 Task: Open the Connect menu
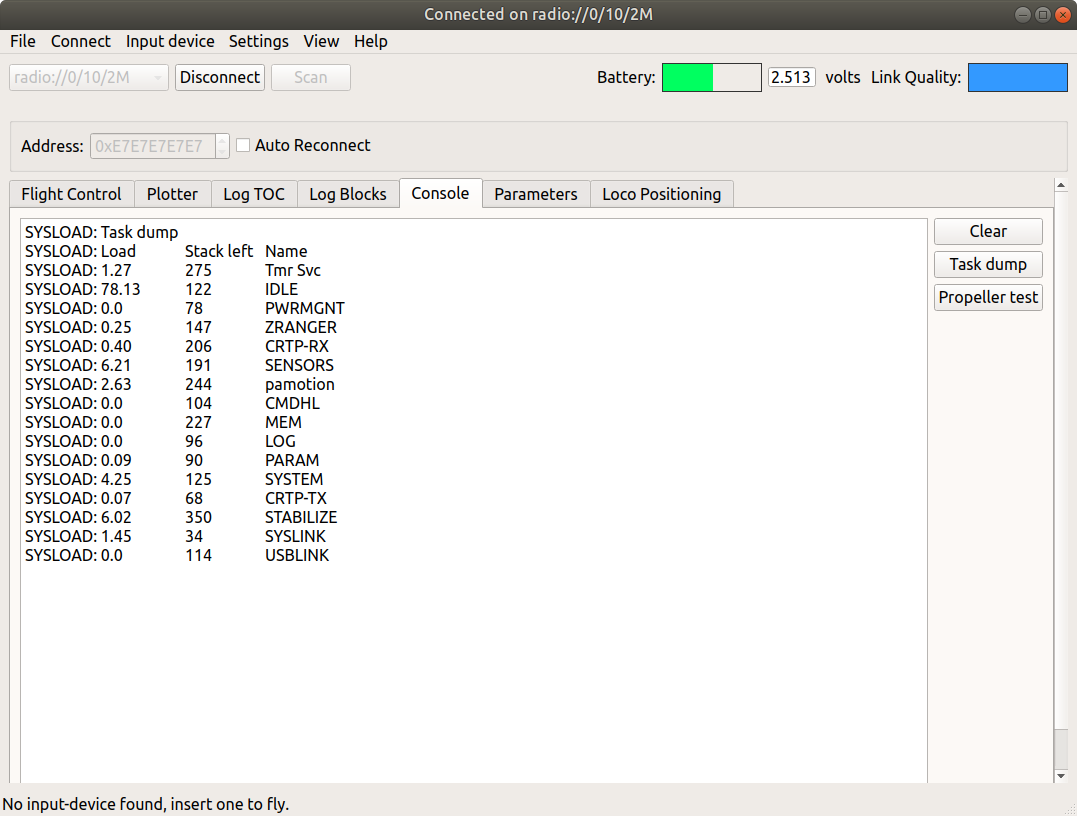81,41
